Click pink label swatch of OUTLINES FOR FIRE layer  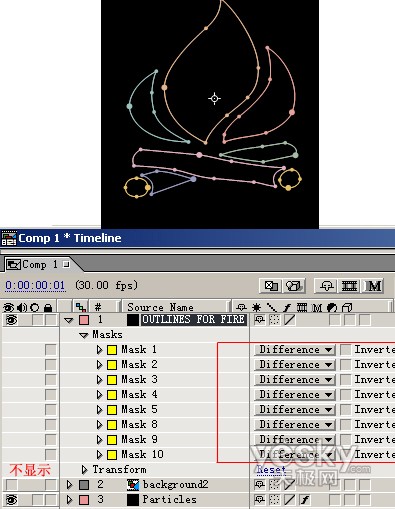pyautogui.click(x=84, y=320)
